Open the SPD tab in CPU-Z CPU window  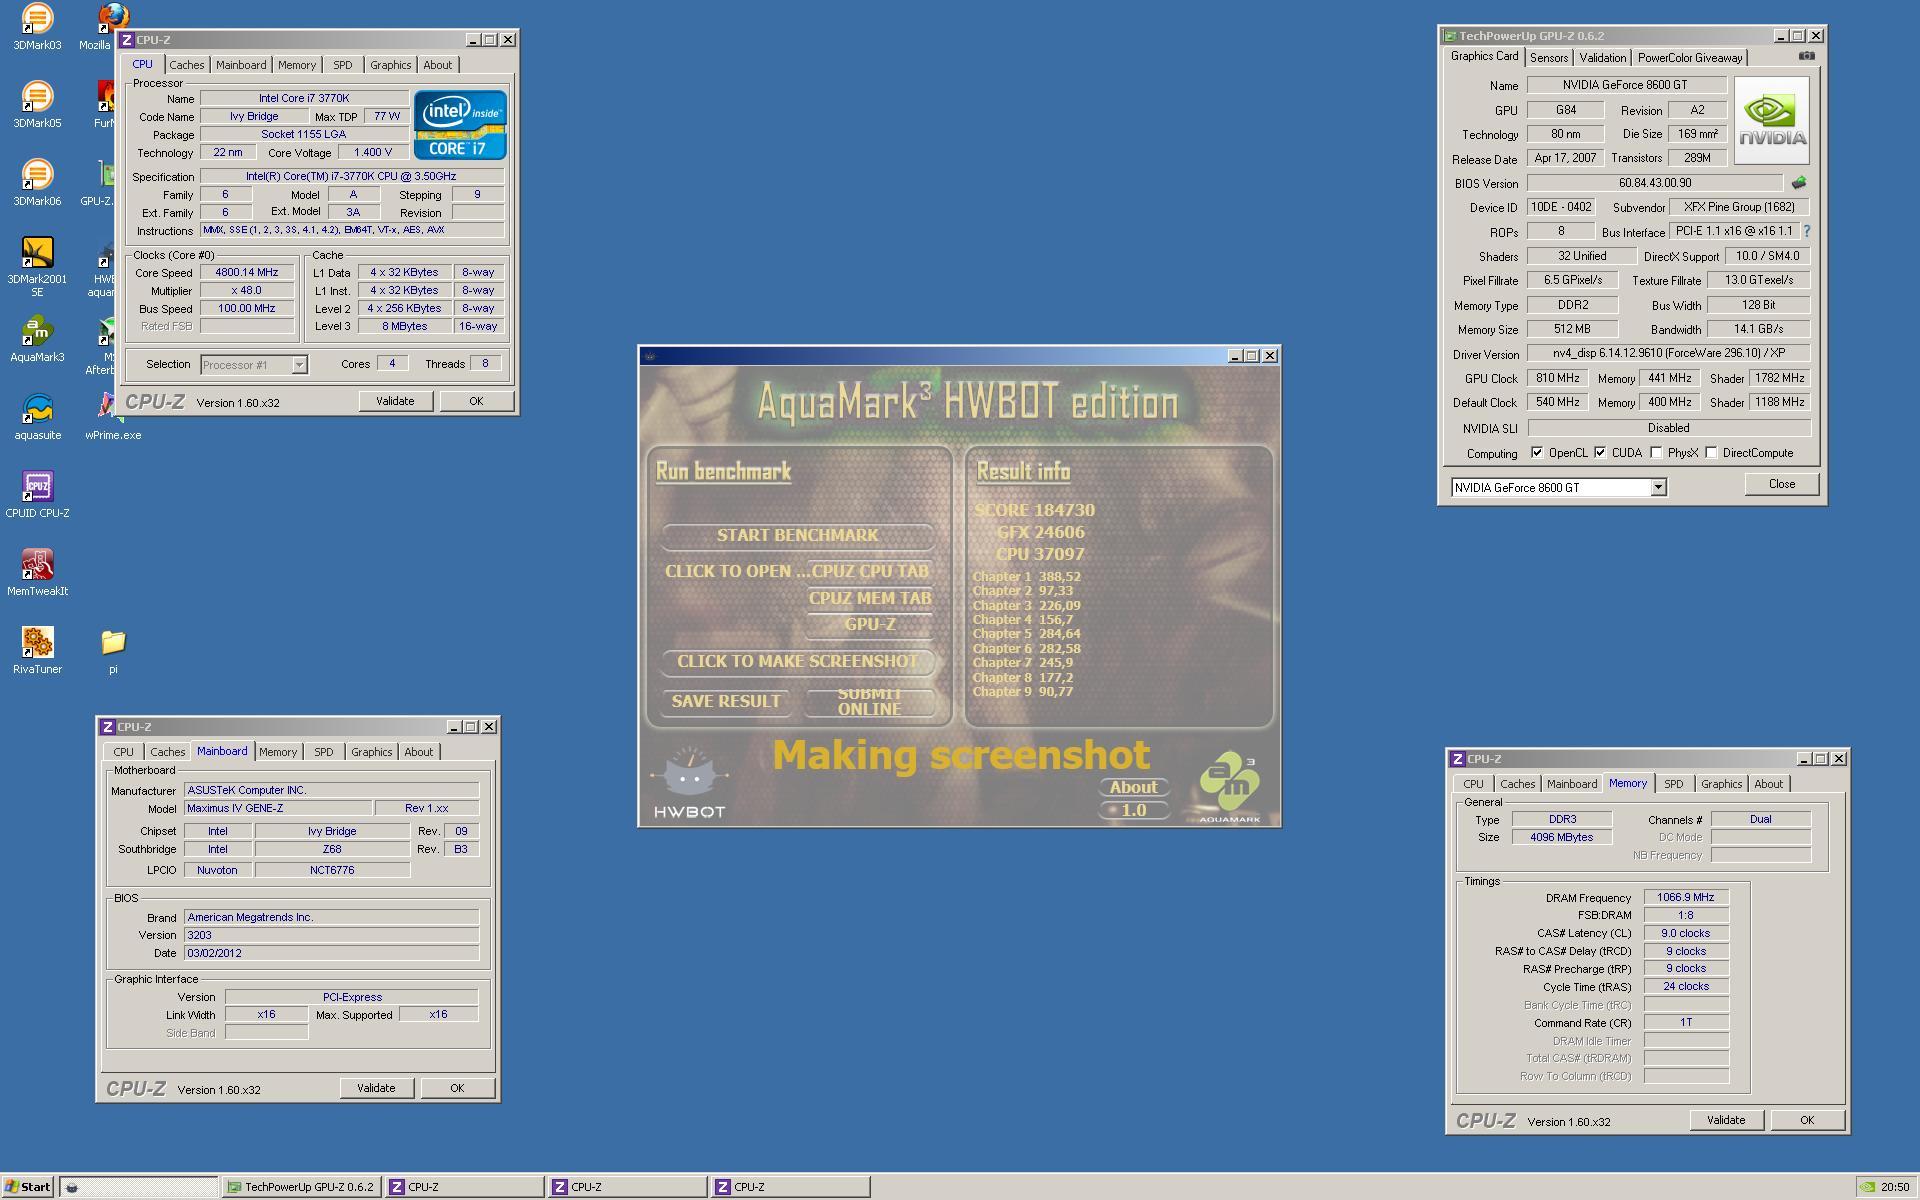343,65
